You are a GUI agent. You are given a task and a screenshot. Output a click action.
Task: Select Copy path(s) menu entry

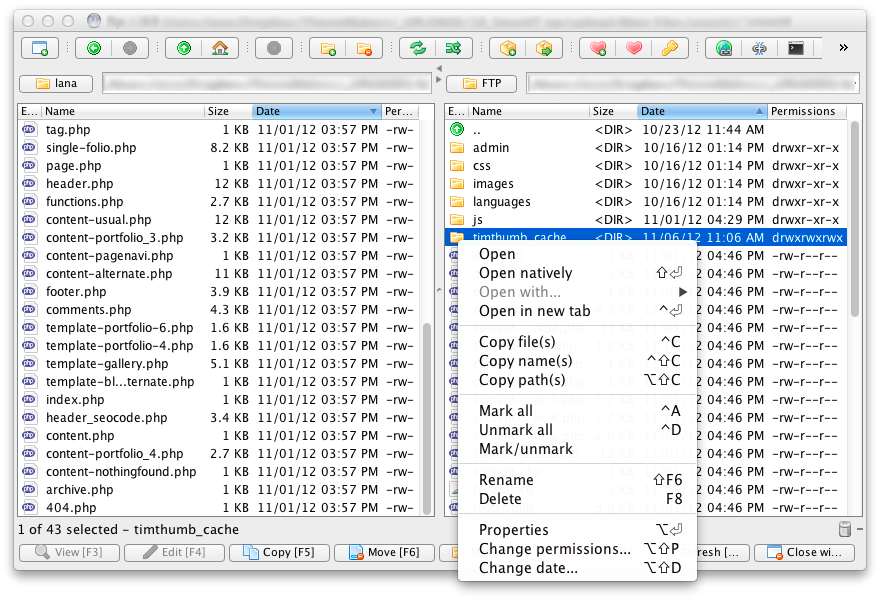coord(578,380)
